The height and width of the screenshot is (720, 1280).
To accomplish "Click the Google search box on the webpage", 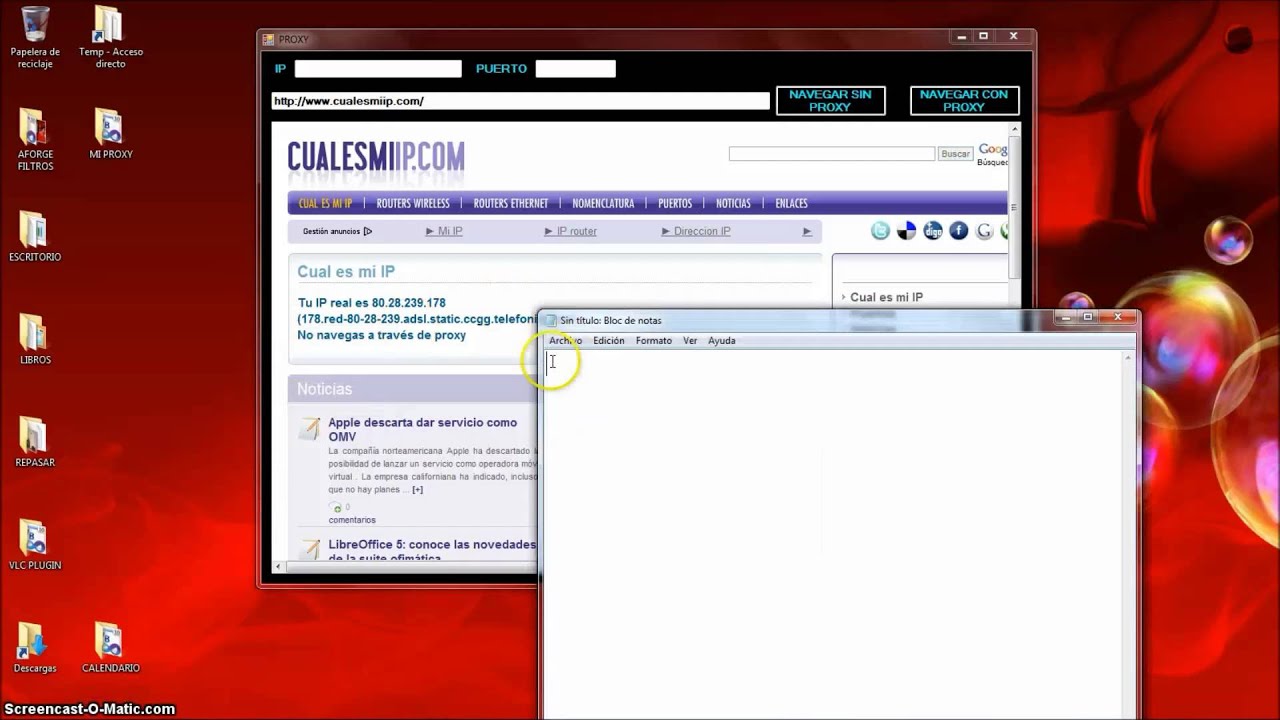I will pyautogui.click(x=831, y=154).
